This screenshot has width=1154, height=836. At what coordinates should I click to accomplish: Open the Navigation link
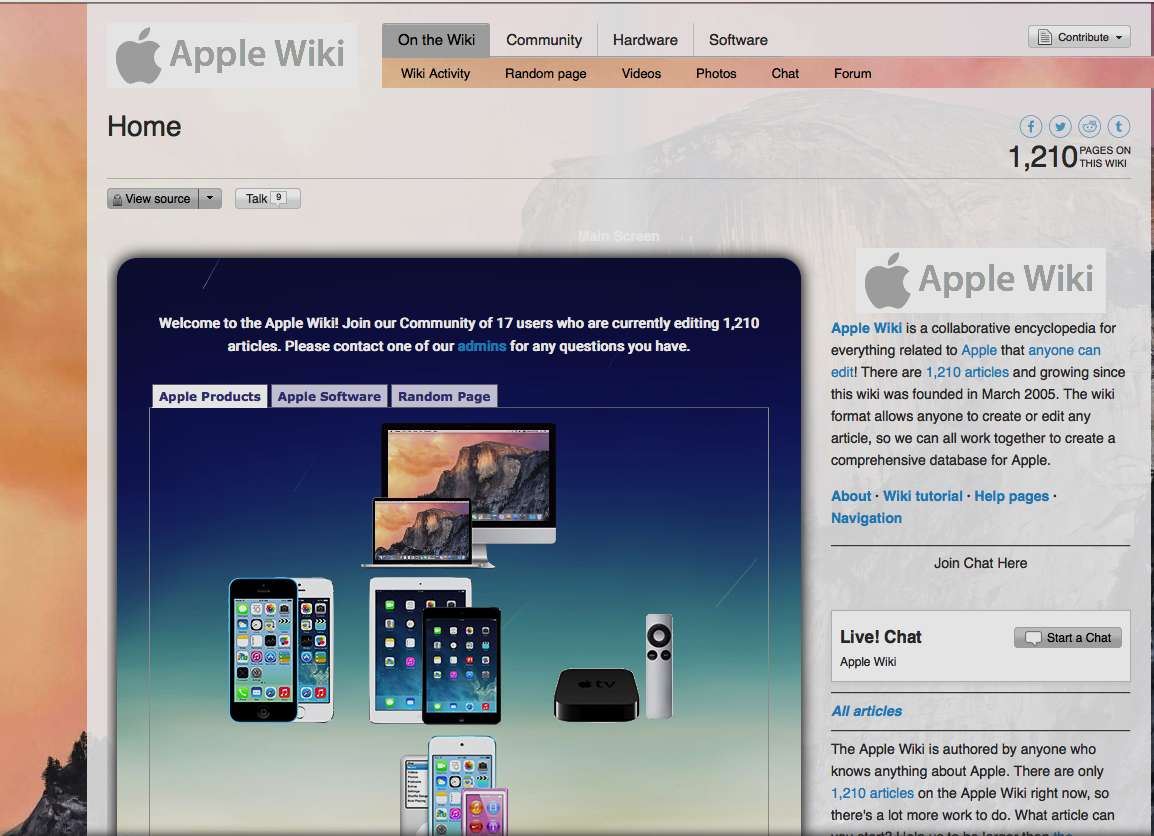pos(866,518)
